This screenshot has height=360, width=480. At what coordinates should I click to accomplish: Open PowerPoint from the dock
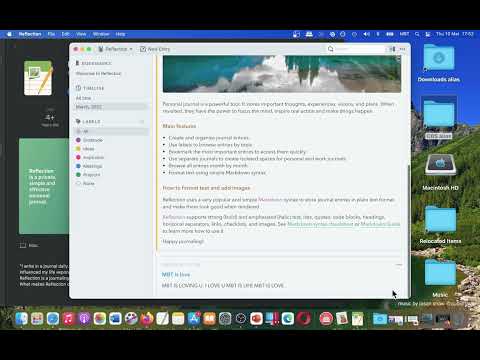tap(256, 319)
